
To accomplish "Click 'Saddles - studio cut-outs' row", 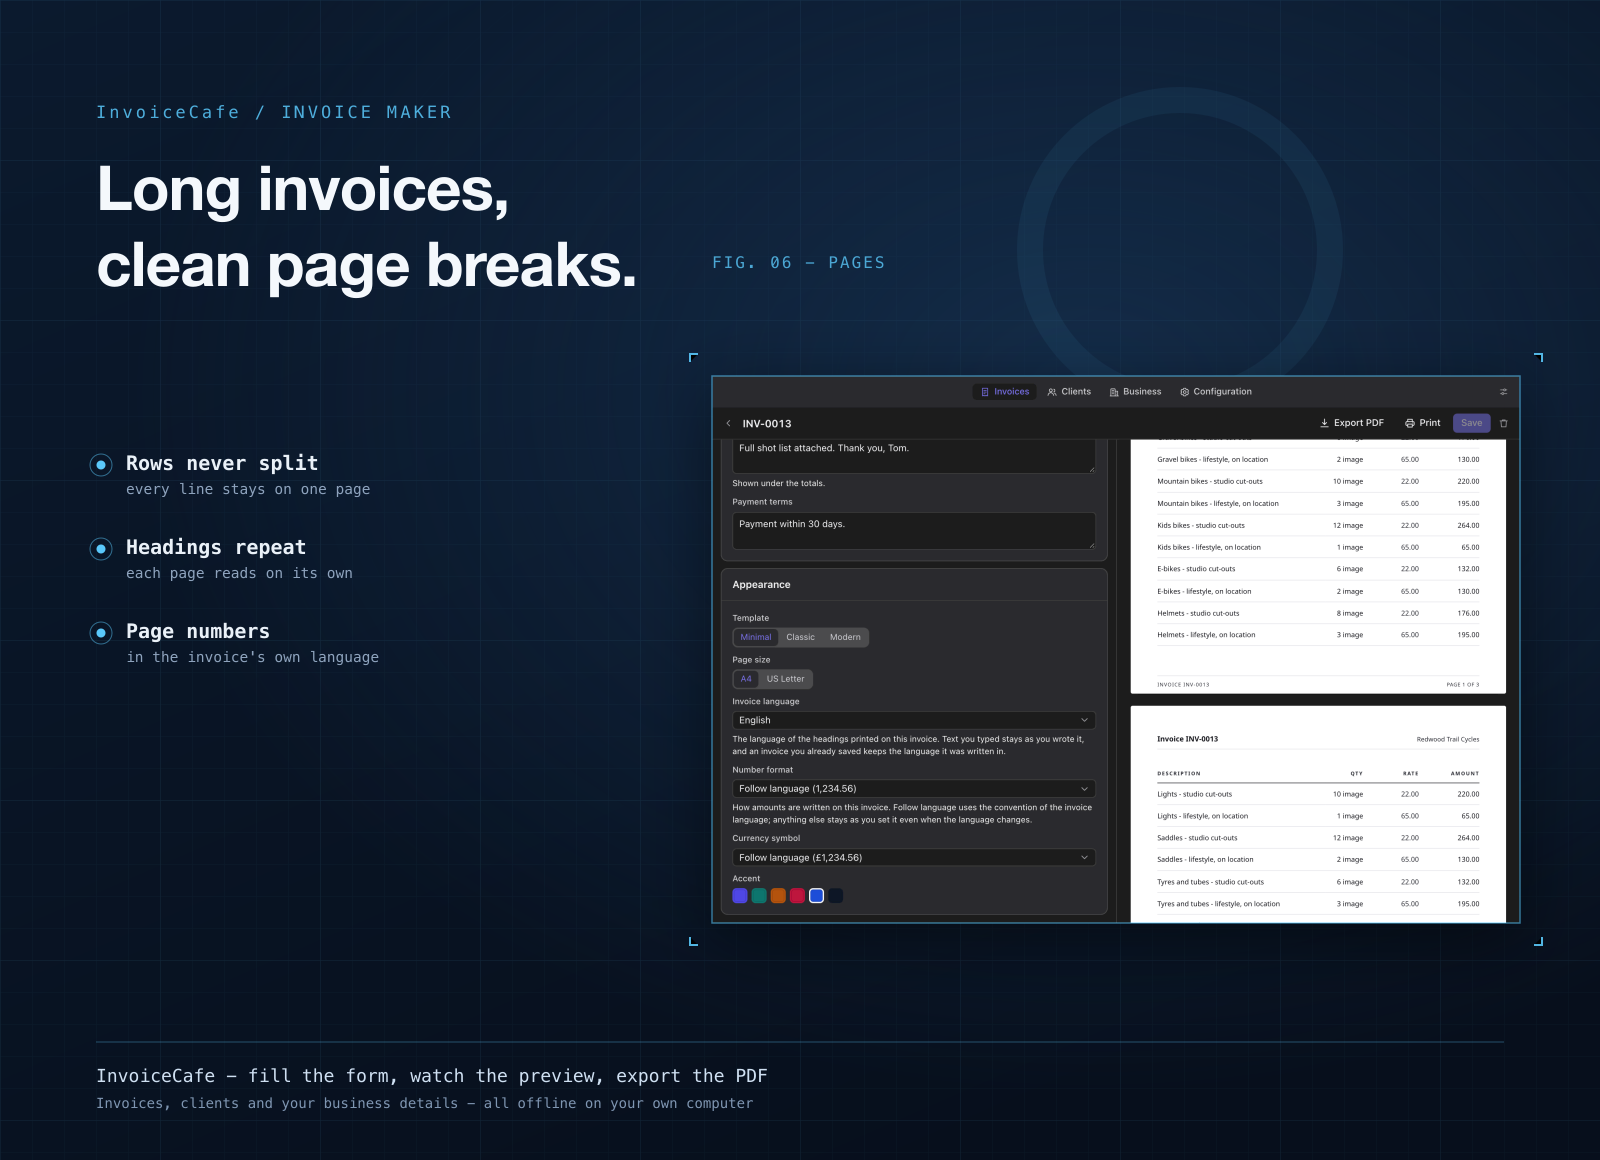I will [1318, 838].
